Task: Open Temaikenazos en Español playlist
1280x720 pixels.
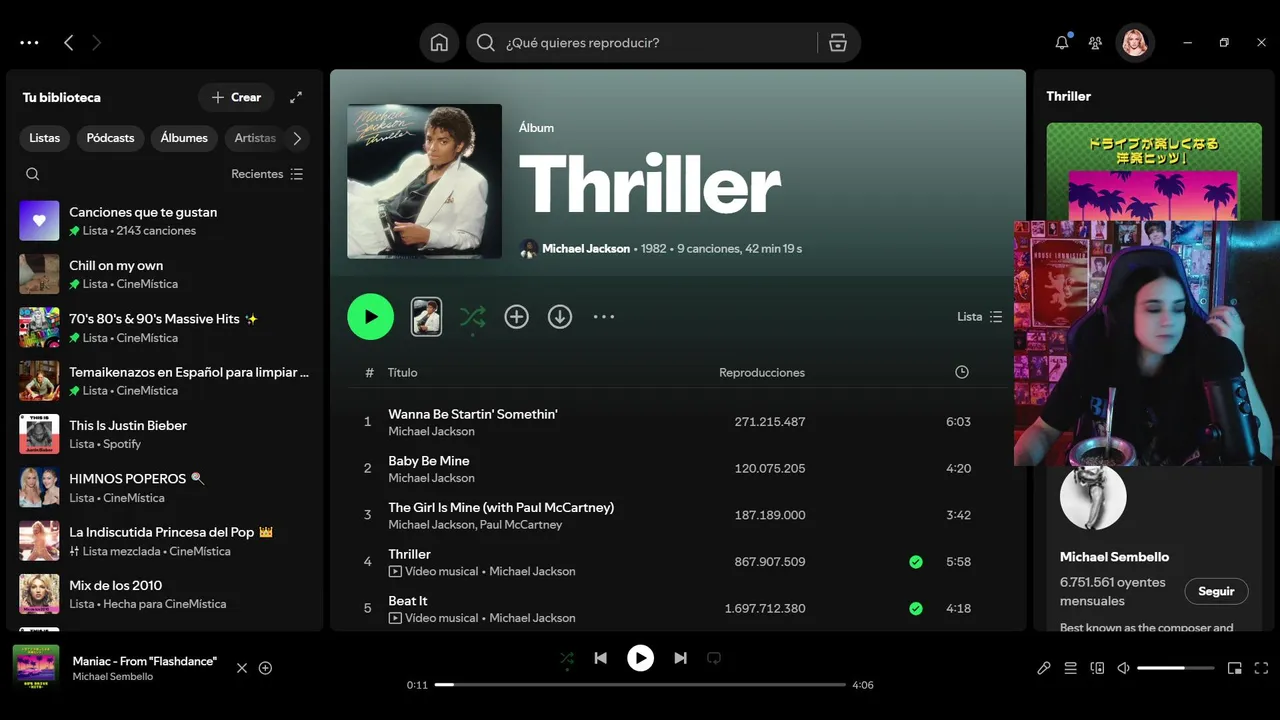Action: click(x=165, y=381)
